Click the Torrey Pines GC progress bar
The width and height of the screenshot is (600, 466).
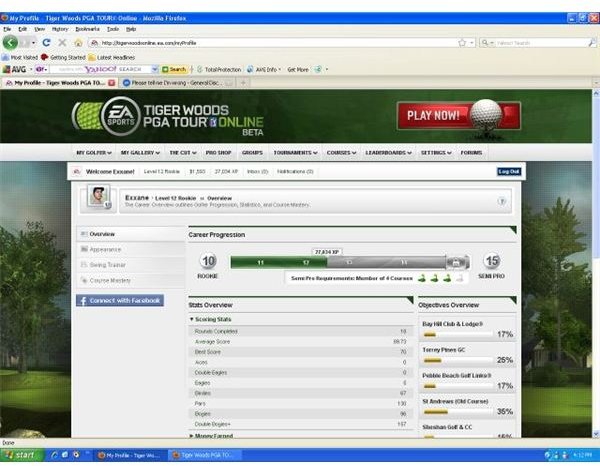pyautogui.click(x=458, y=360)
